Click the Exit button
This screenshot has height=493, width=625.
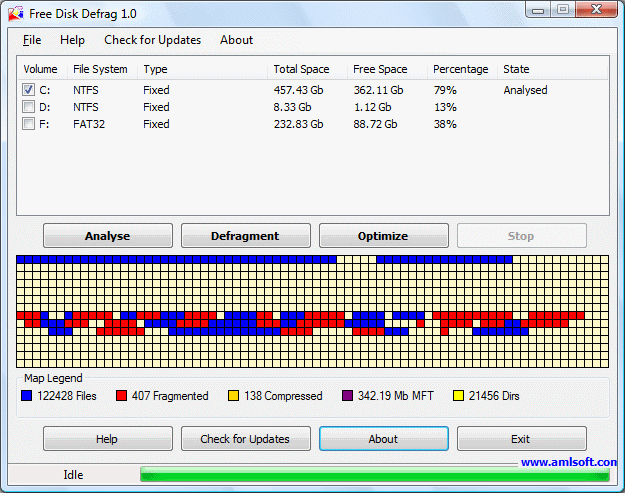tap(521, 439)
